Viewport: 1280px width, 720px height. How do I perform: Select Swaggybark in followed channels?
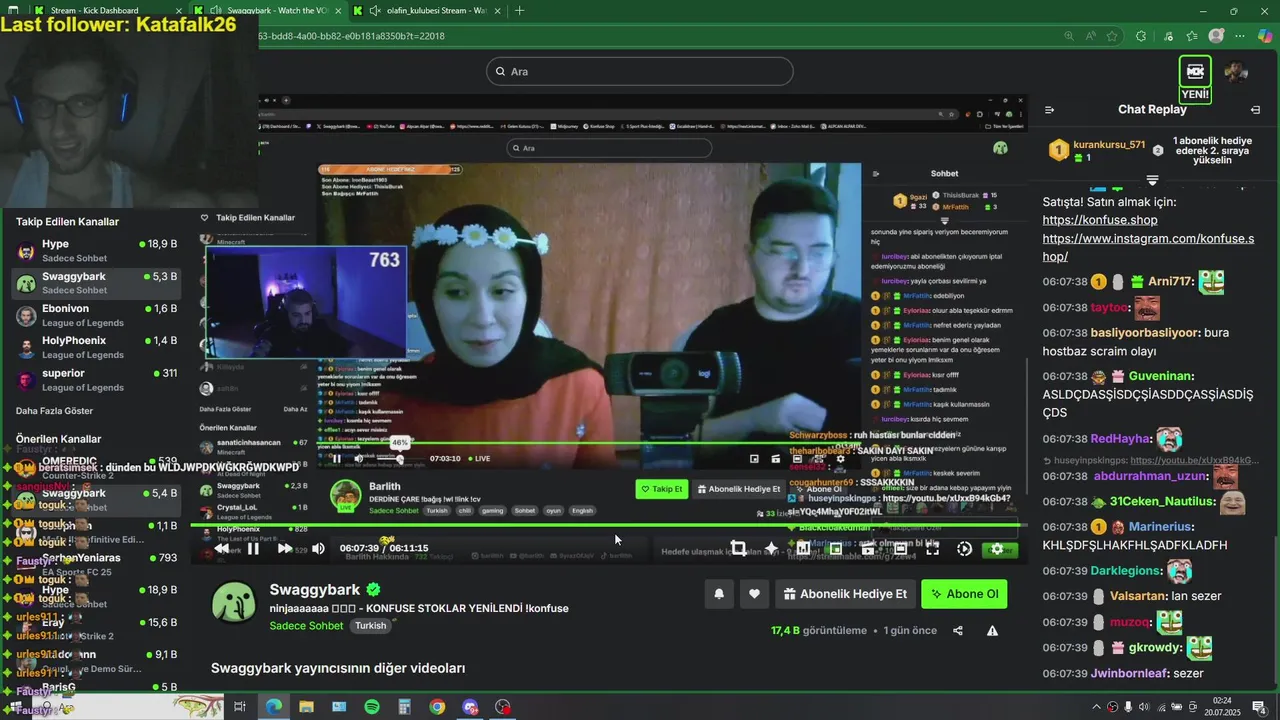(97, 283)
